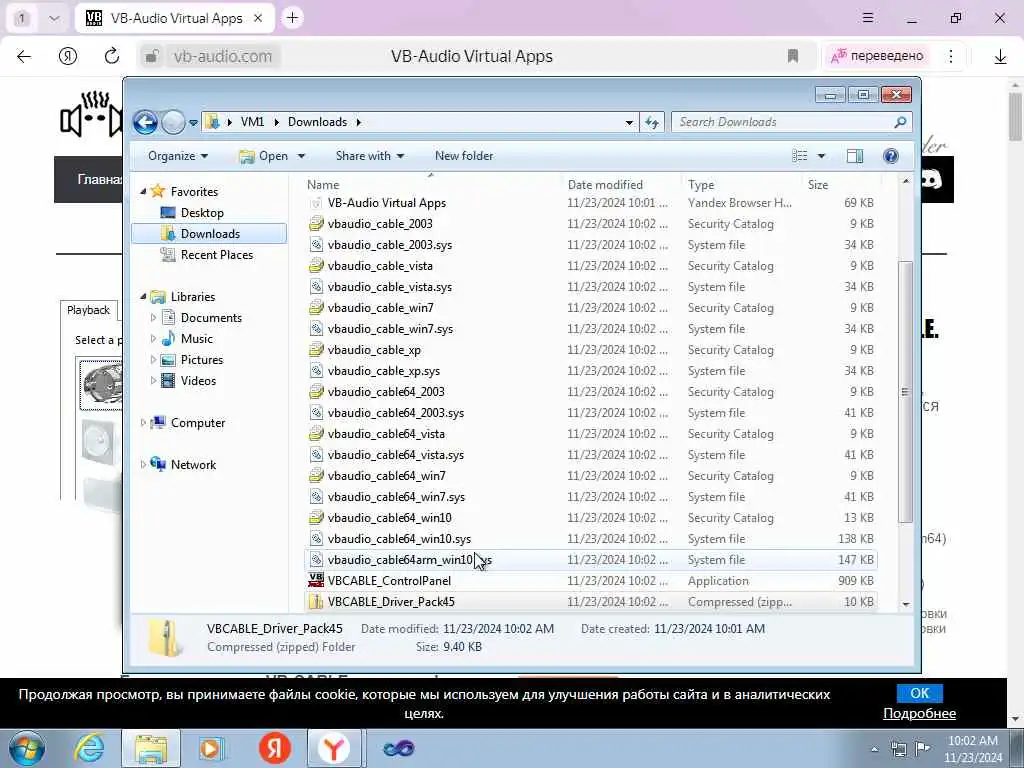Open Explorer help icon
1024x768 pixels.
(891, 156)
